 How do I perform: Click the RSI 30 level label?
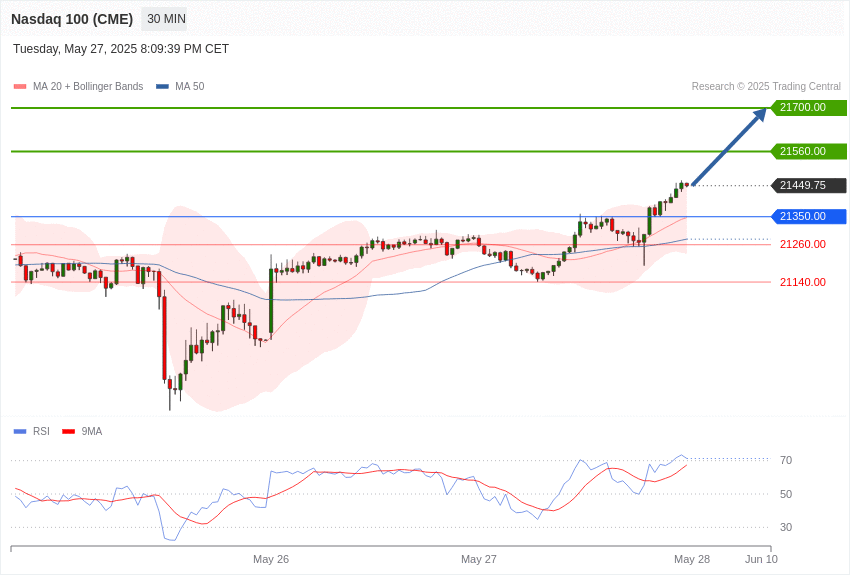click(x=785, y=527)
